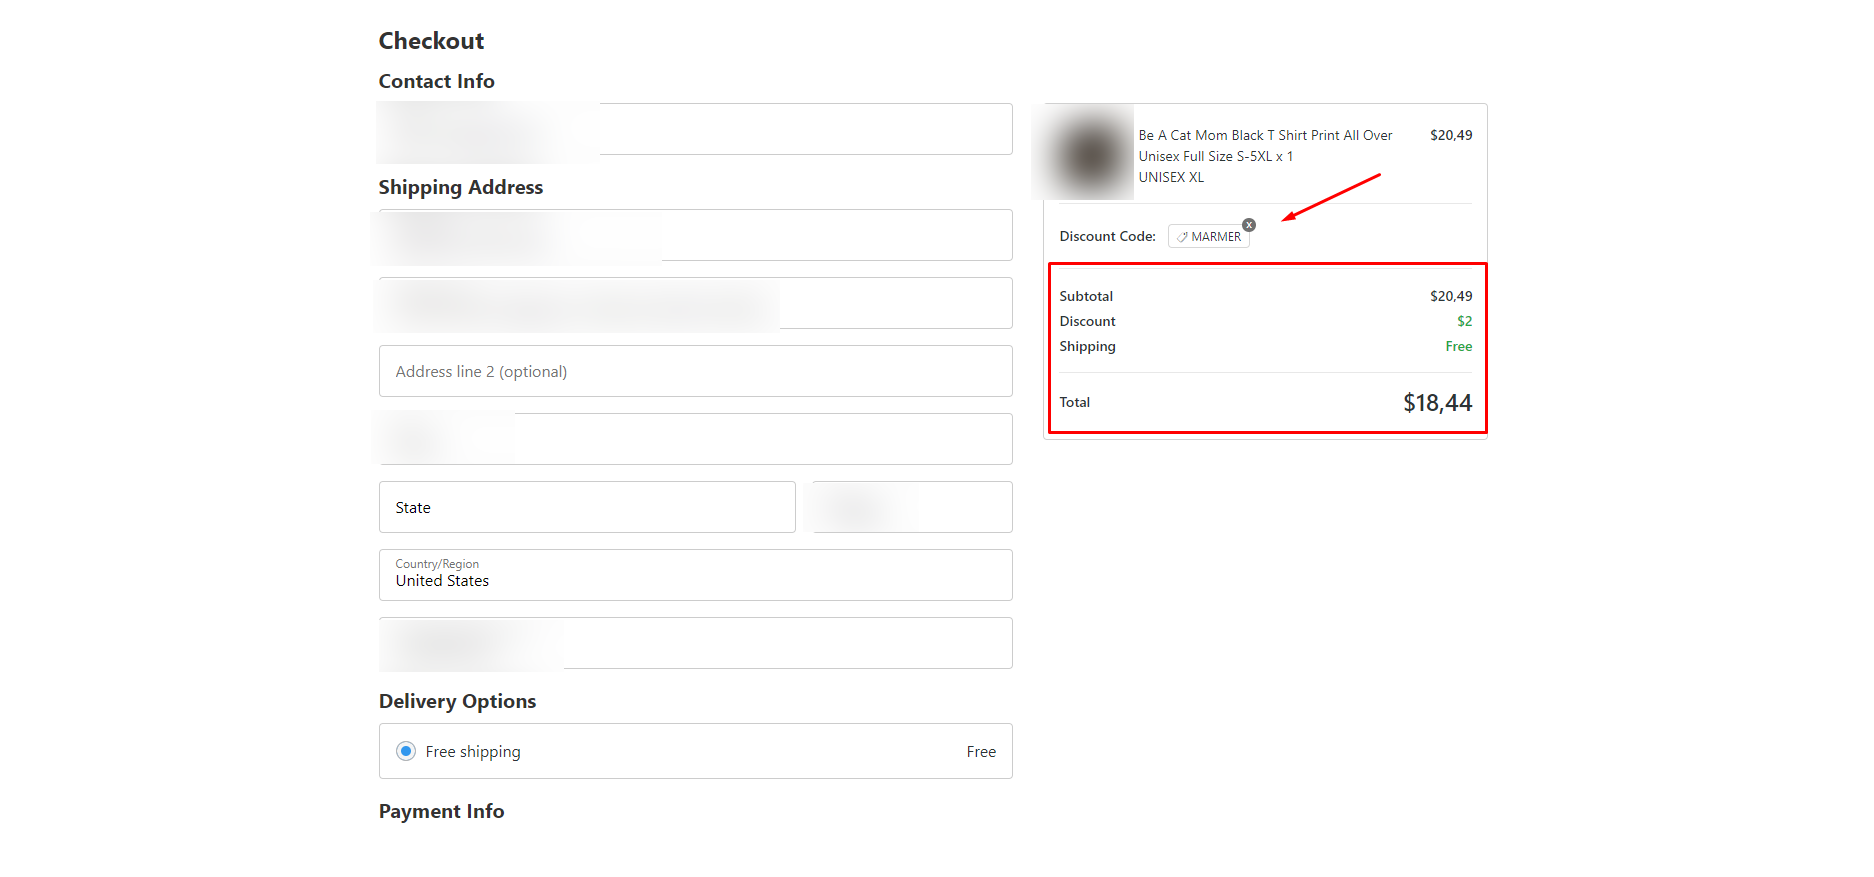Click the field directly above Address line 2
Viewport: 1874px width, 877px height.
pos(696,303)
